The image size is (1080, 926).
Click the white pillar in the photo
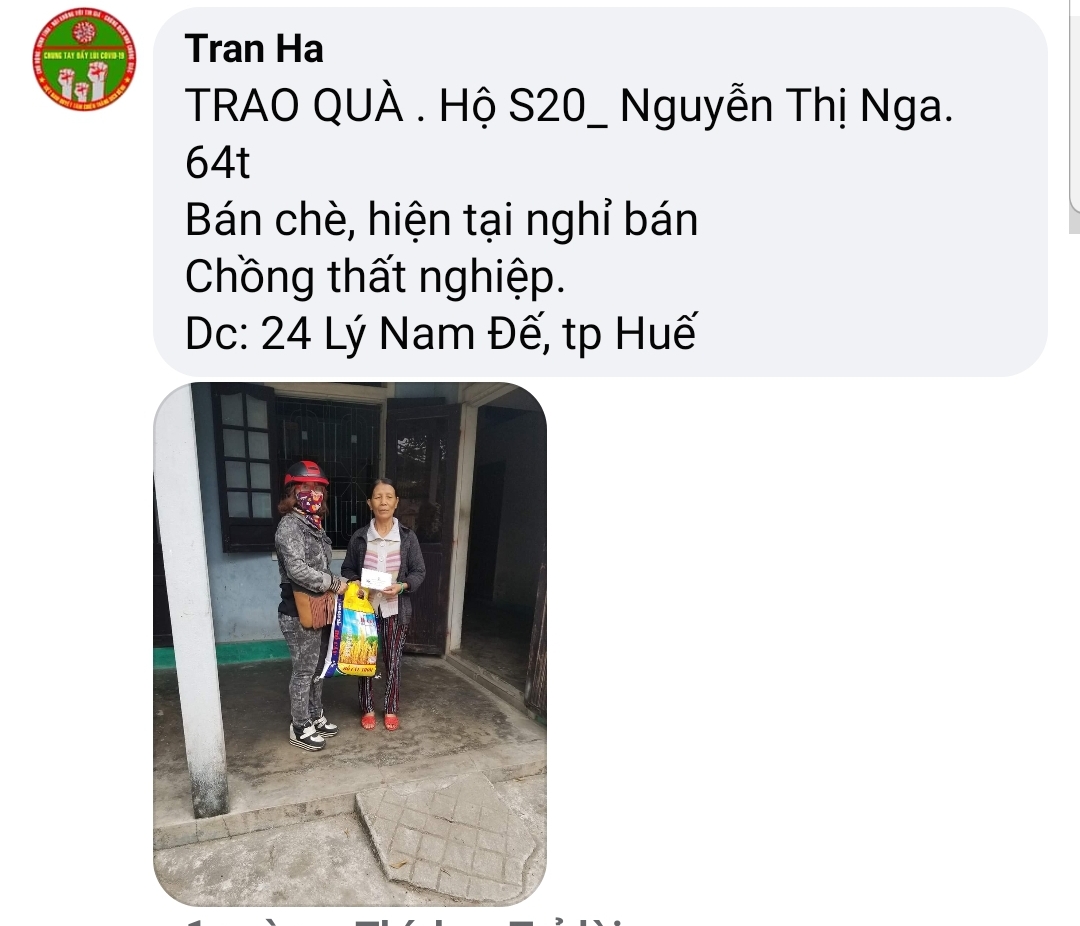pyautogui.click(x=189, y=599)
